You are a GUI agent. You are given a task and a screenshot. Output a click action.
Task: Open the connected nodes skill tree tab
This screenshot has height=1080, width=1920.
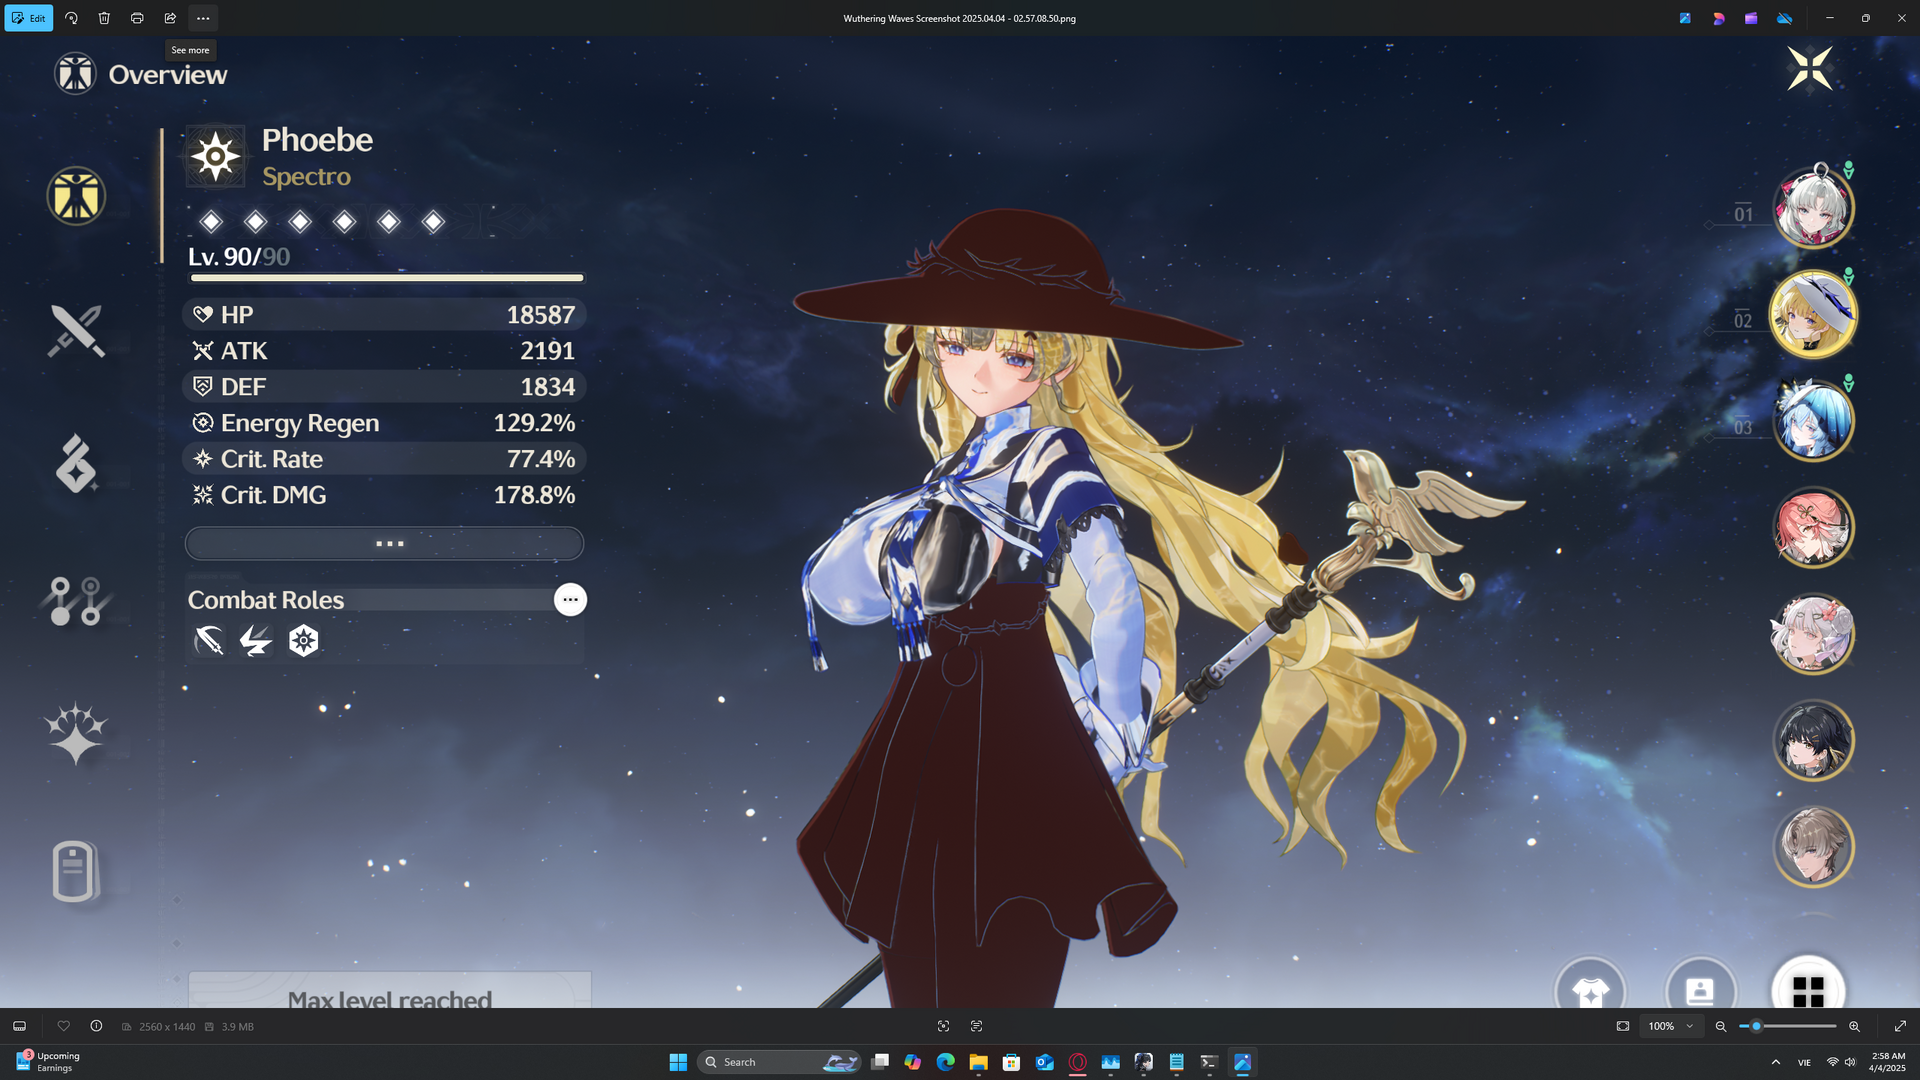click(75, 601)
